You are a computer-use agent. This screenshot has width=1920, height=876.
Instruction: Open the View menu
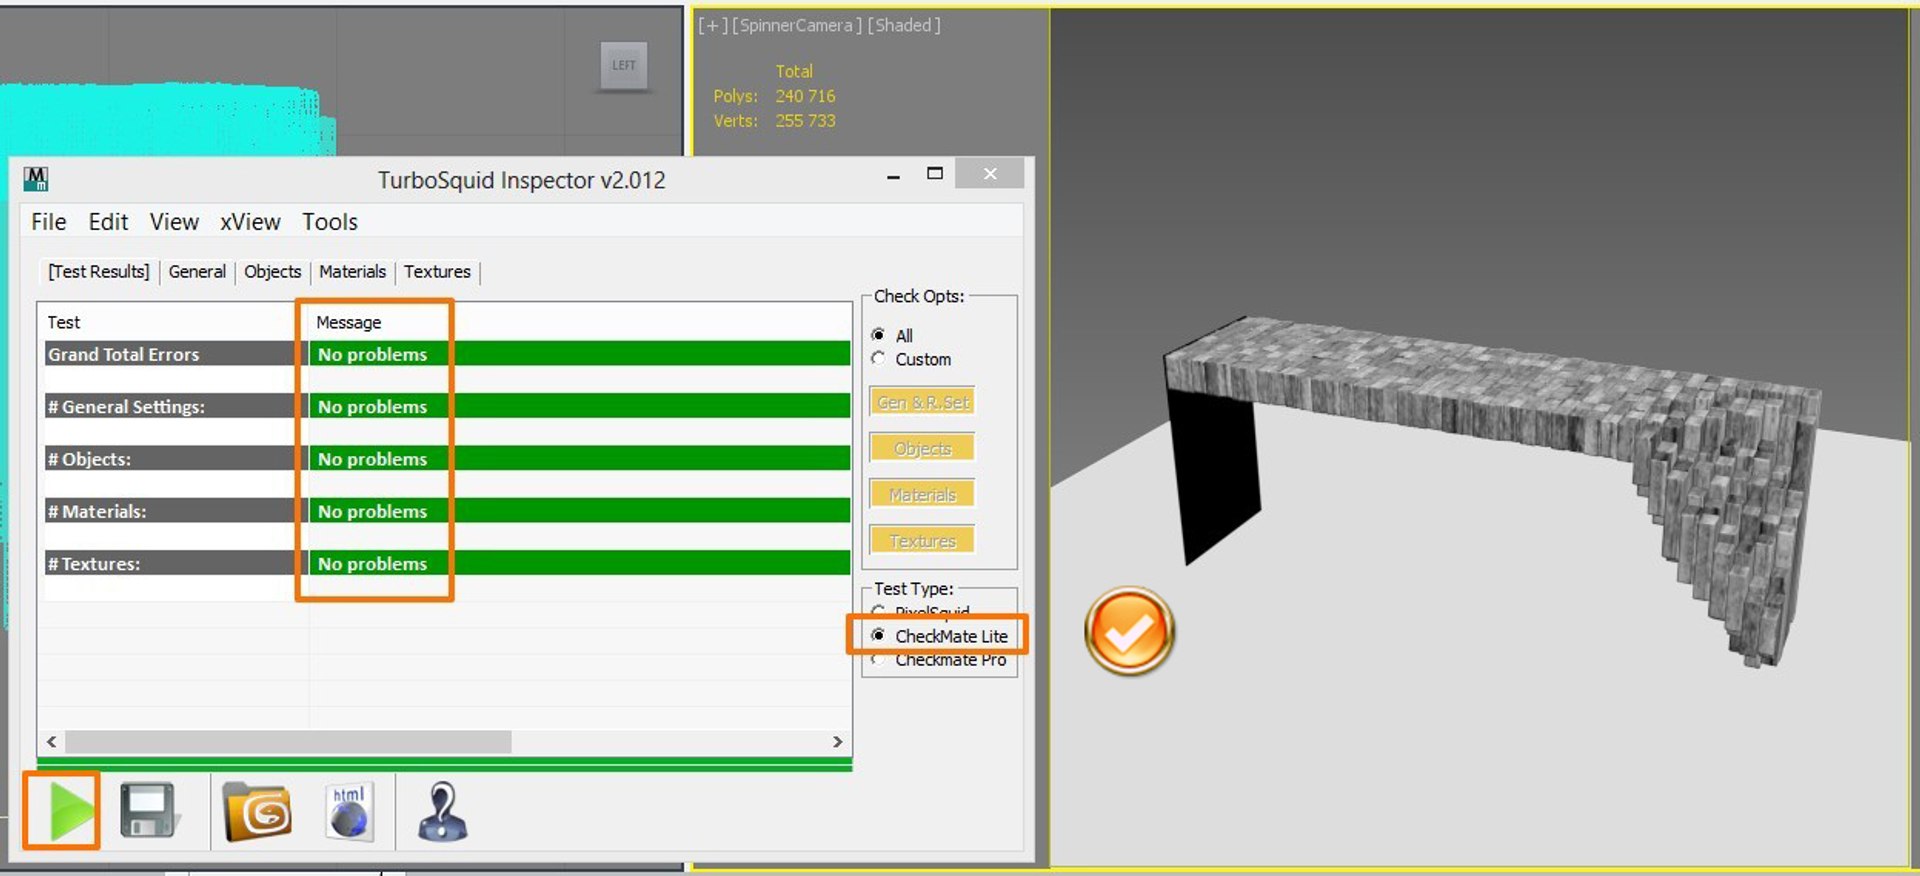click(x=174, y=222)
